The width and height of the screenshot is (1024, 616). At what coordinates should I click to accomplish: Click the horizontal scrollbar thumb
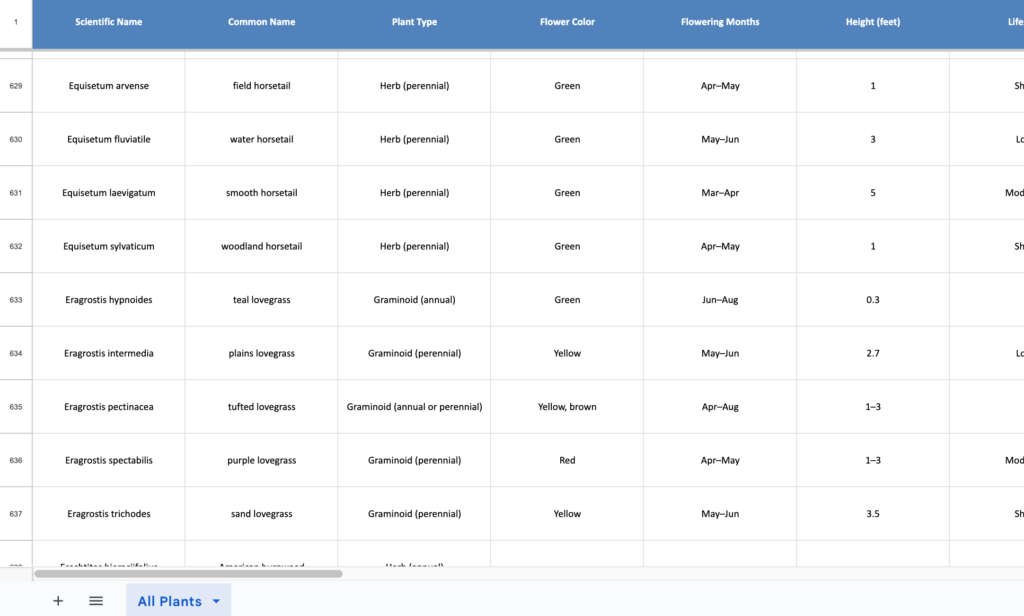[x=188, y=574]
